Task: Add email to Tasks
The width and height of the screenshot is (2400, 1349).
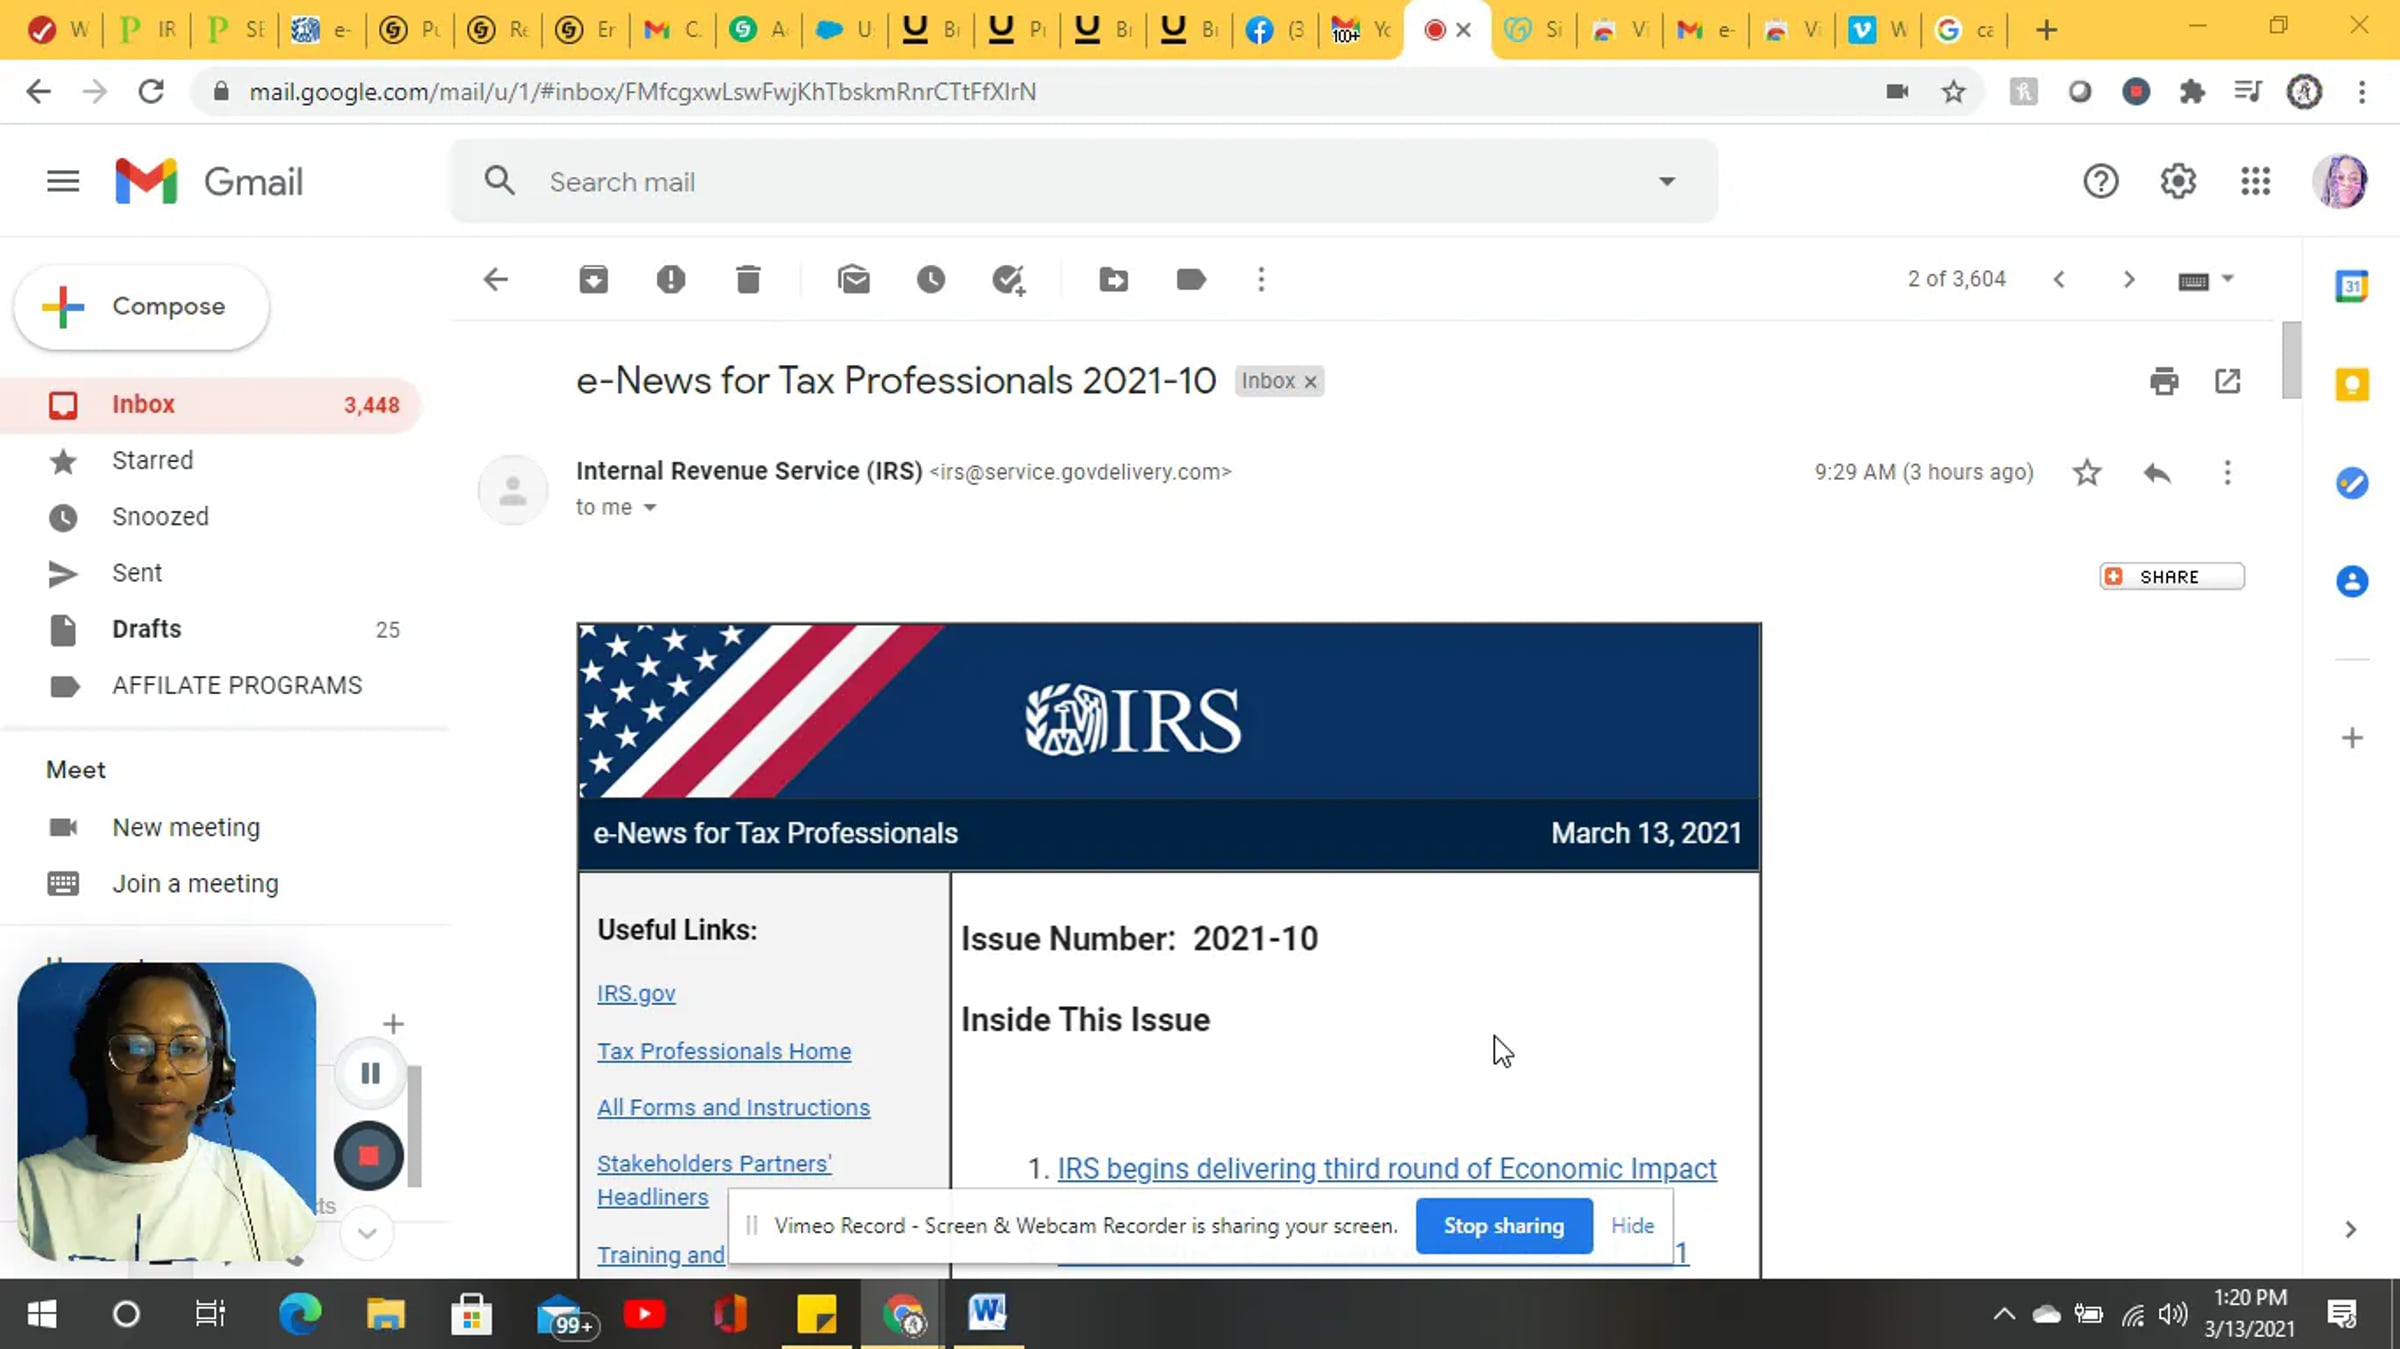Action: [1008, 279]
